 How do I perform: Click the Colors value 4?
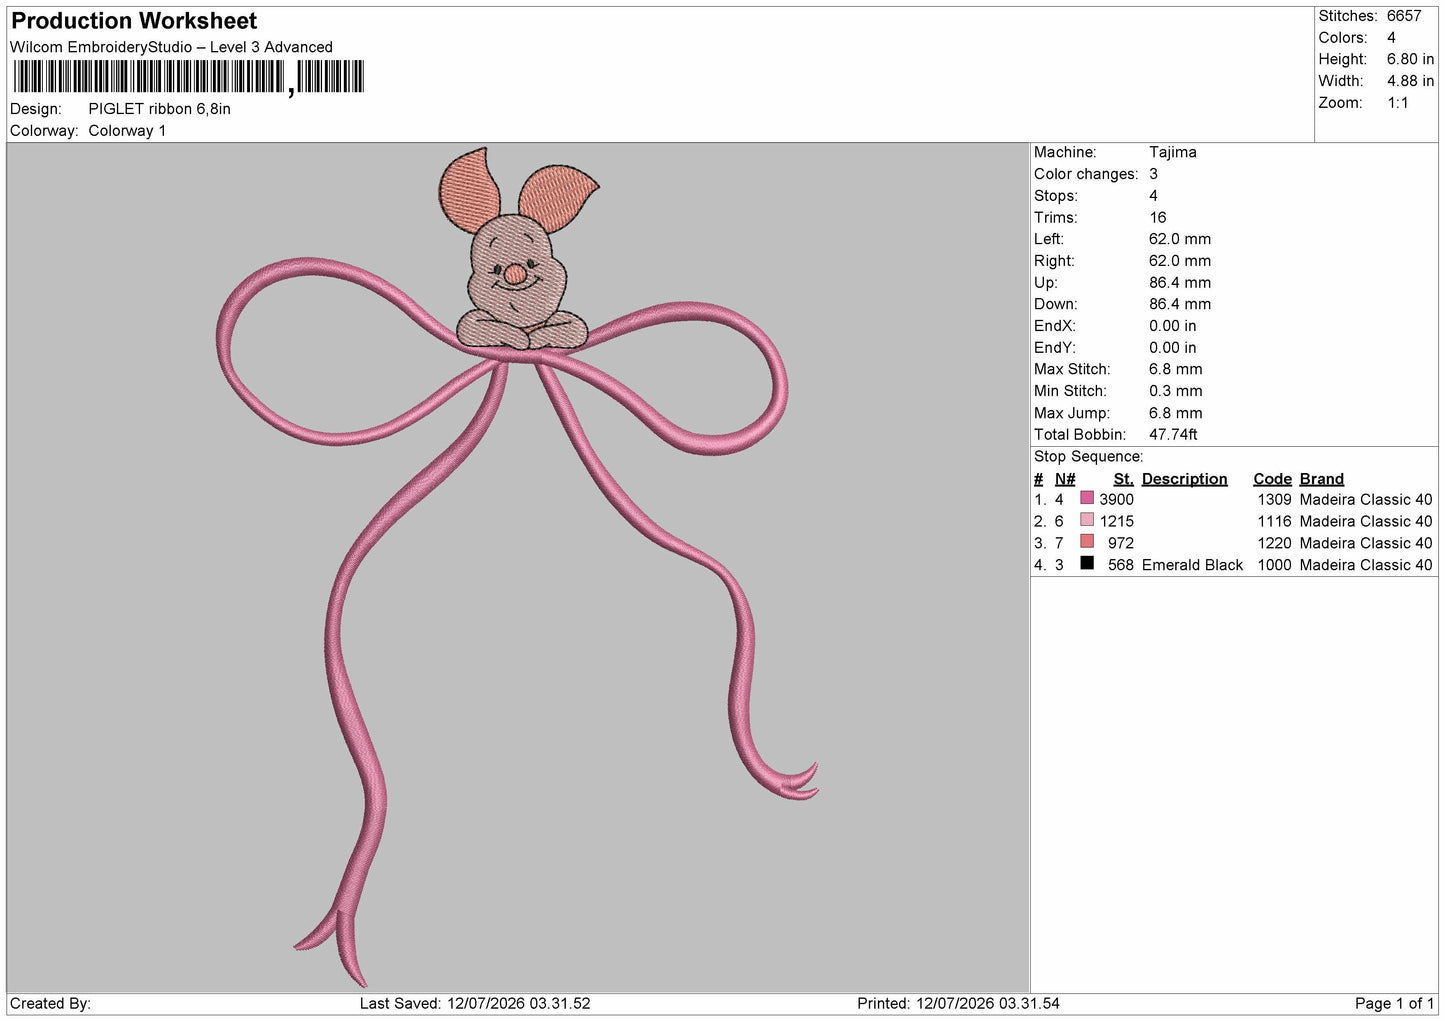click(1391, 38)
